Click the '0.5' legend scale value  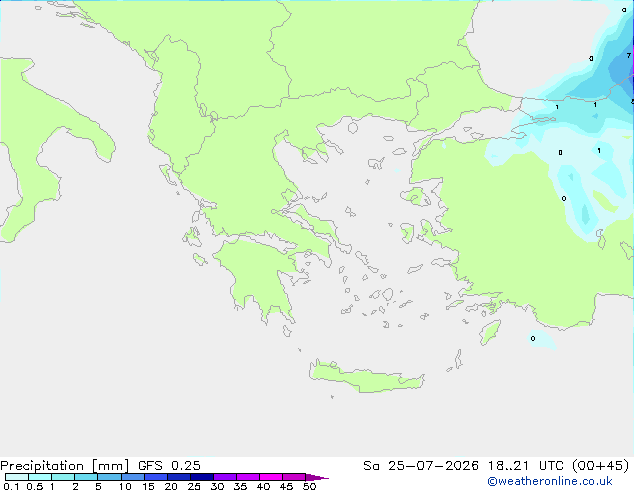click(x=34, y=486)
